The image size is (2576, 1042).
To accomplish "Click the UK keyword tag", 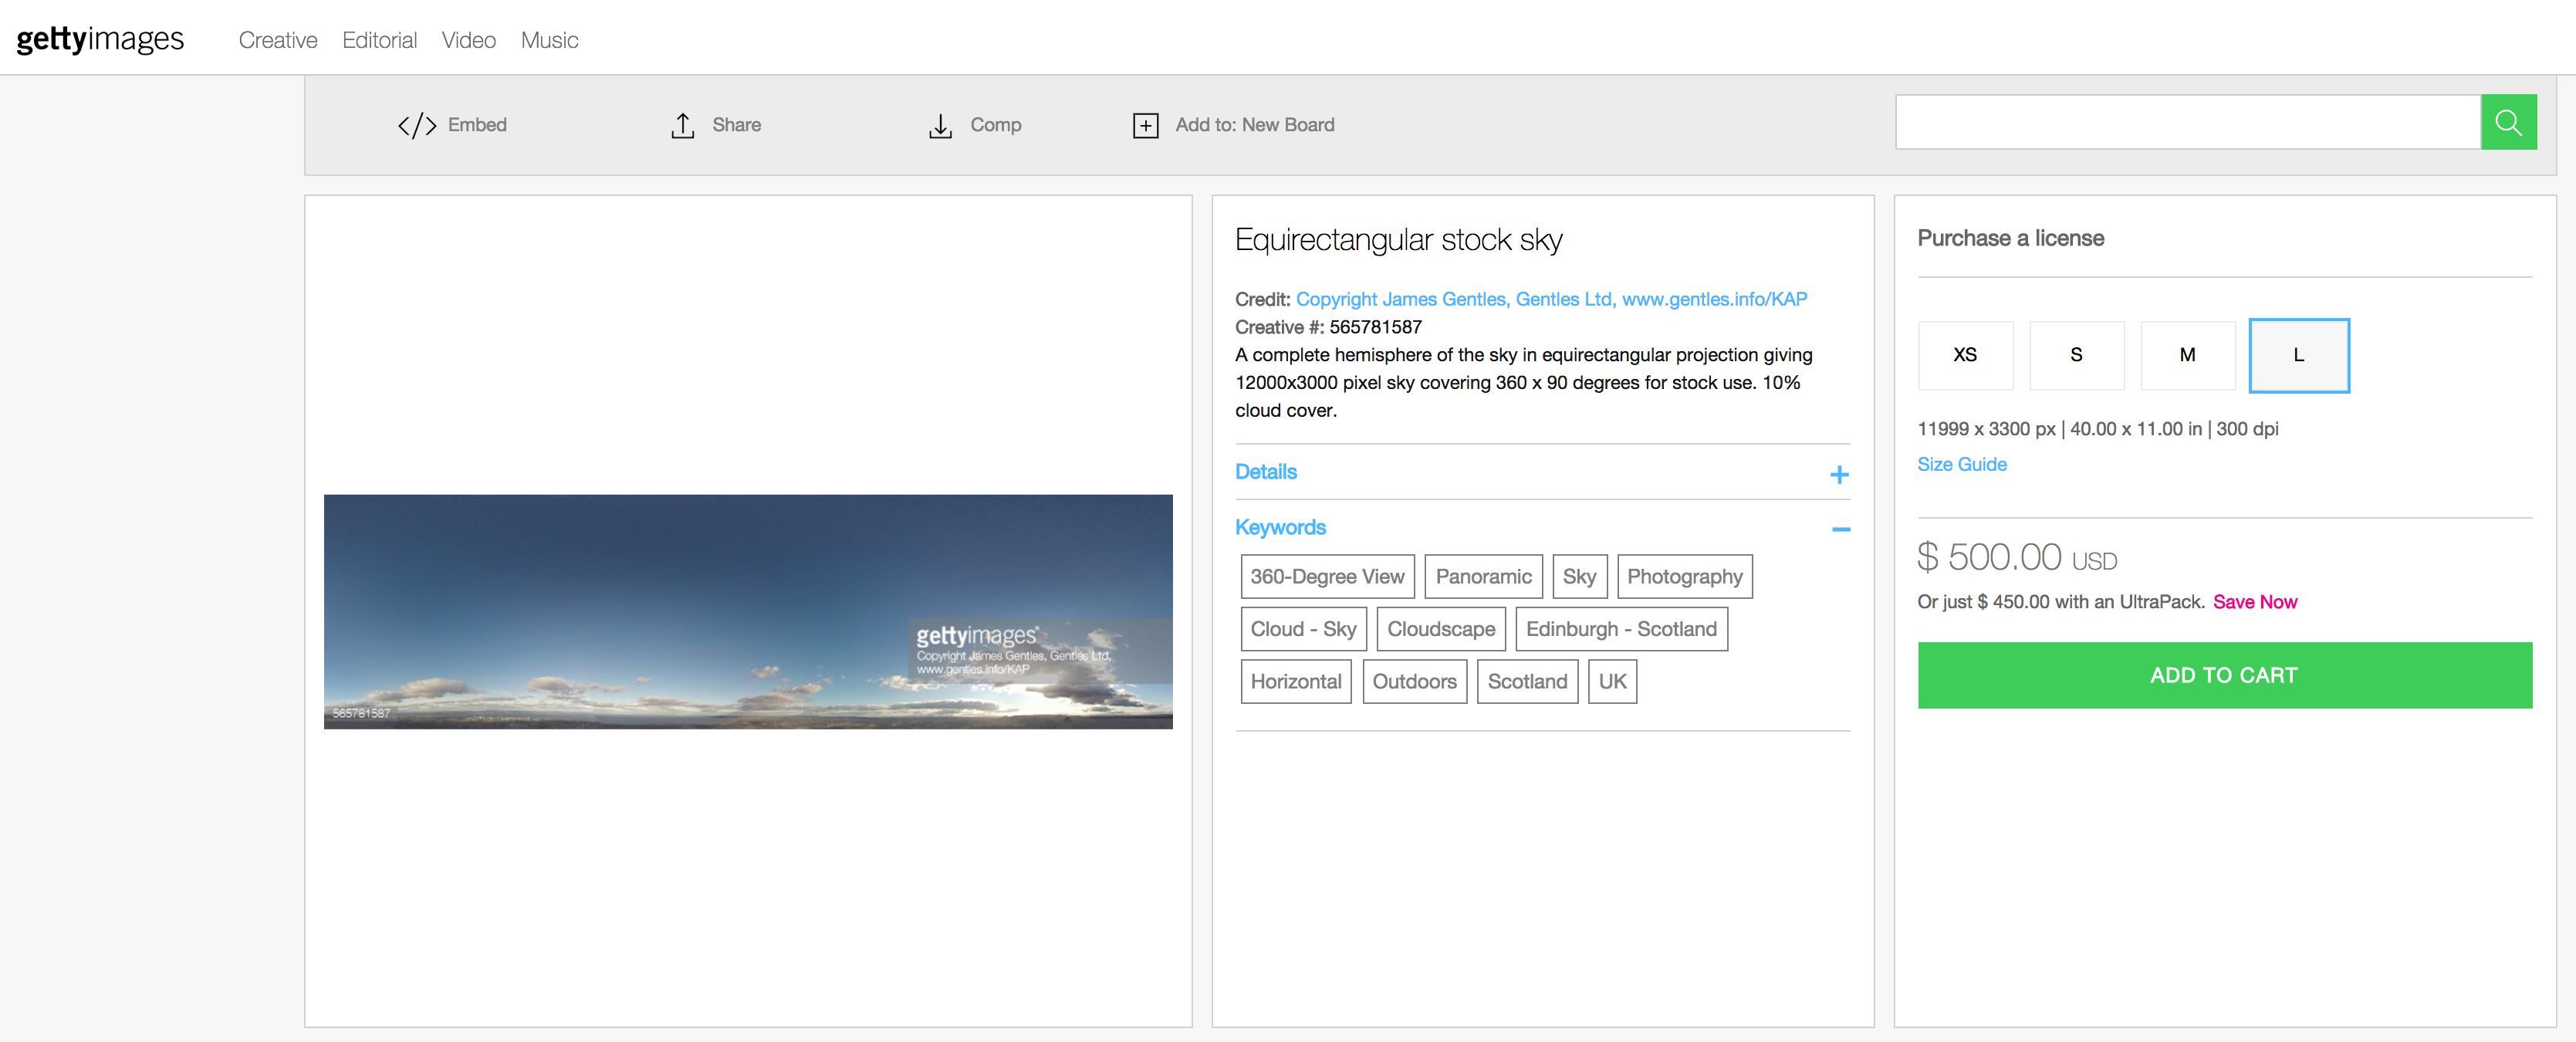I will click(x=1612, y=682).
